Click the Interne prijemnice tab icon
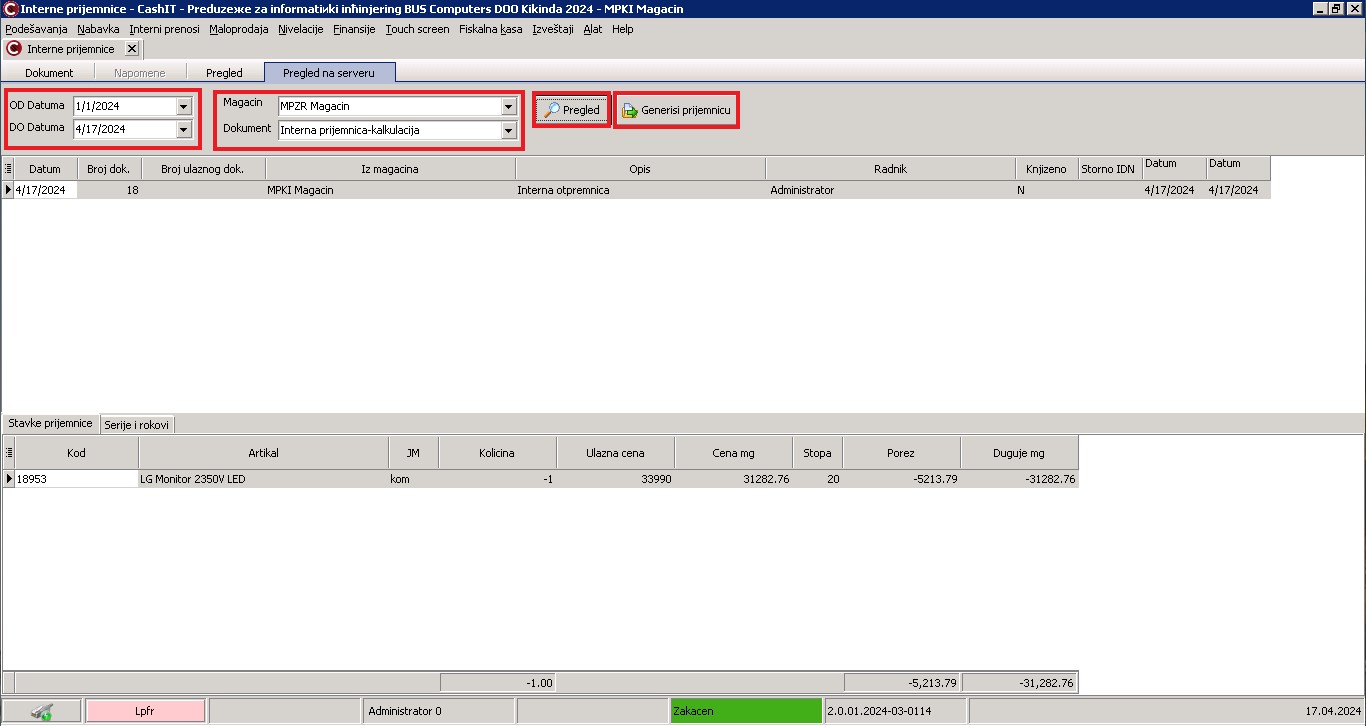1366x726 pixels. (x=14, y=48)
